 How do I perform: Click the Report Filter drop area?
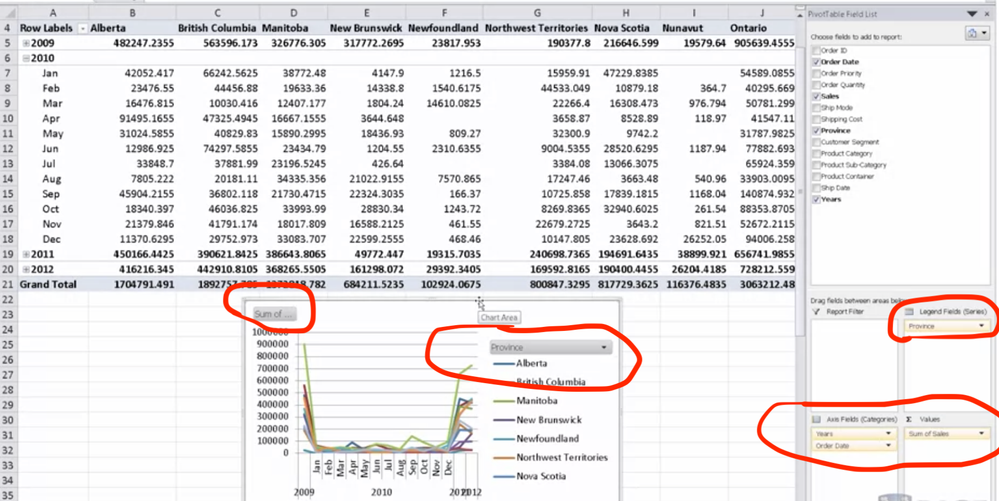point(853,365)
